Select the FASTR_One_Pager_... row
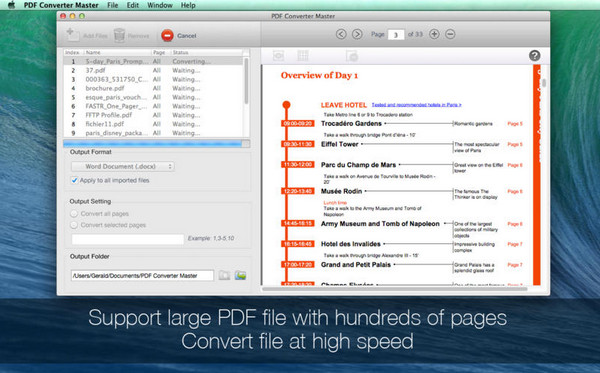Viewport: 600px width, 373px height. (x=153, y=106)
